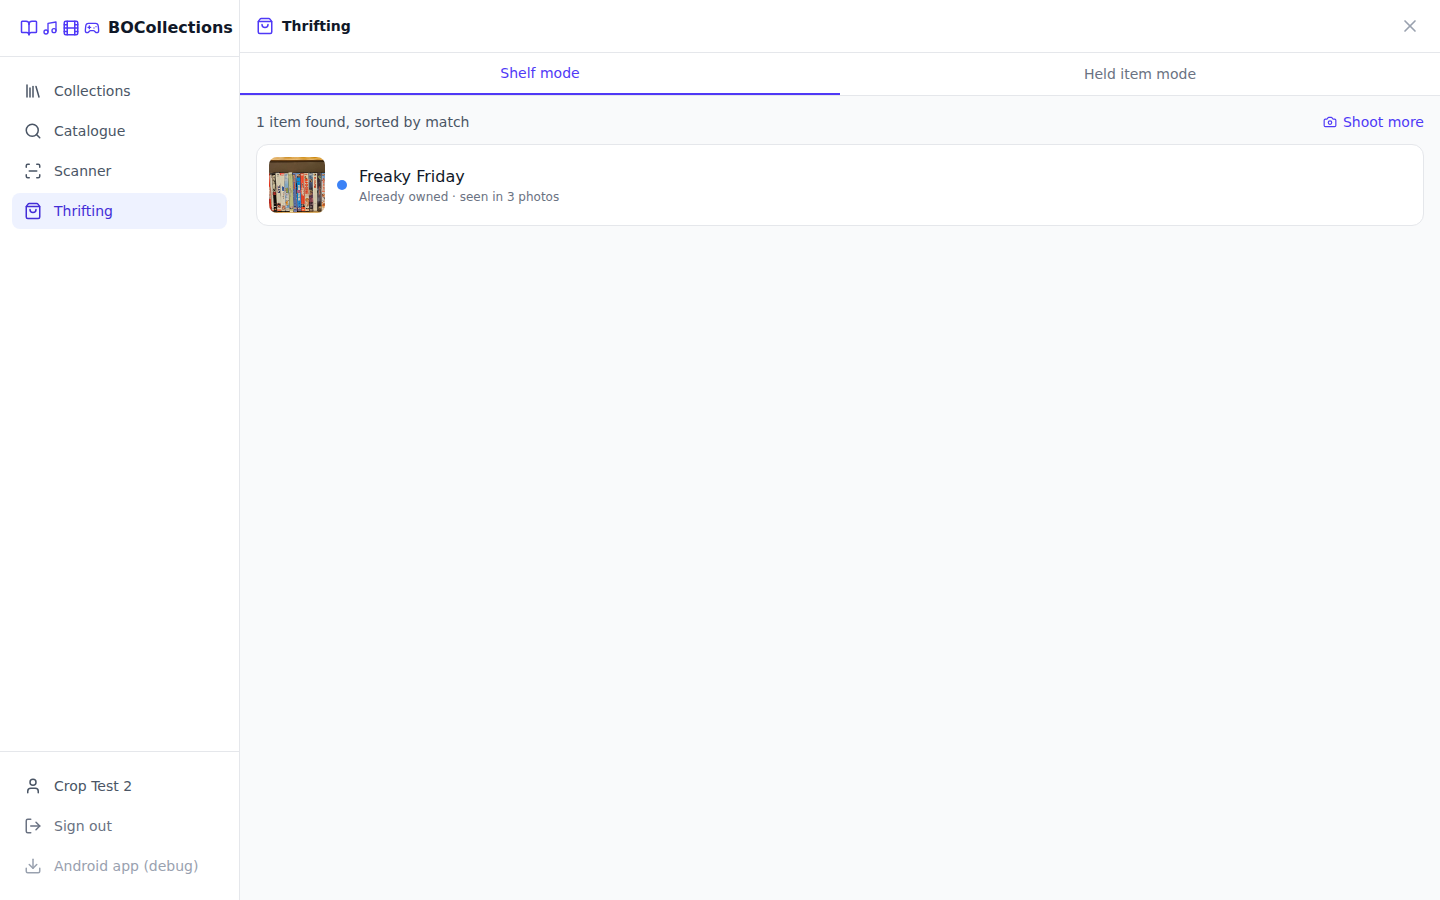Screen dimensions: 1440x900
Task: Click the film strip logo icon
Action: [71, 28]
